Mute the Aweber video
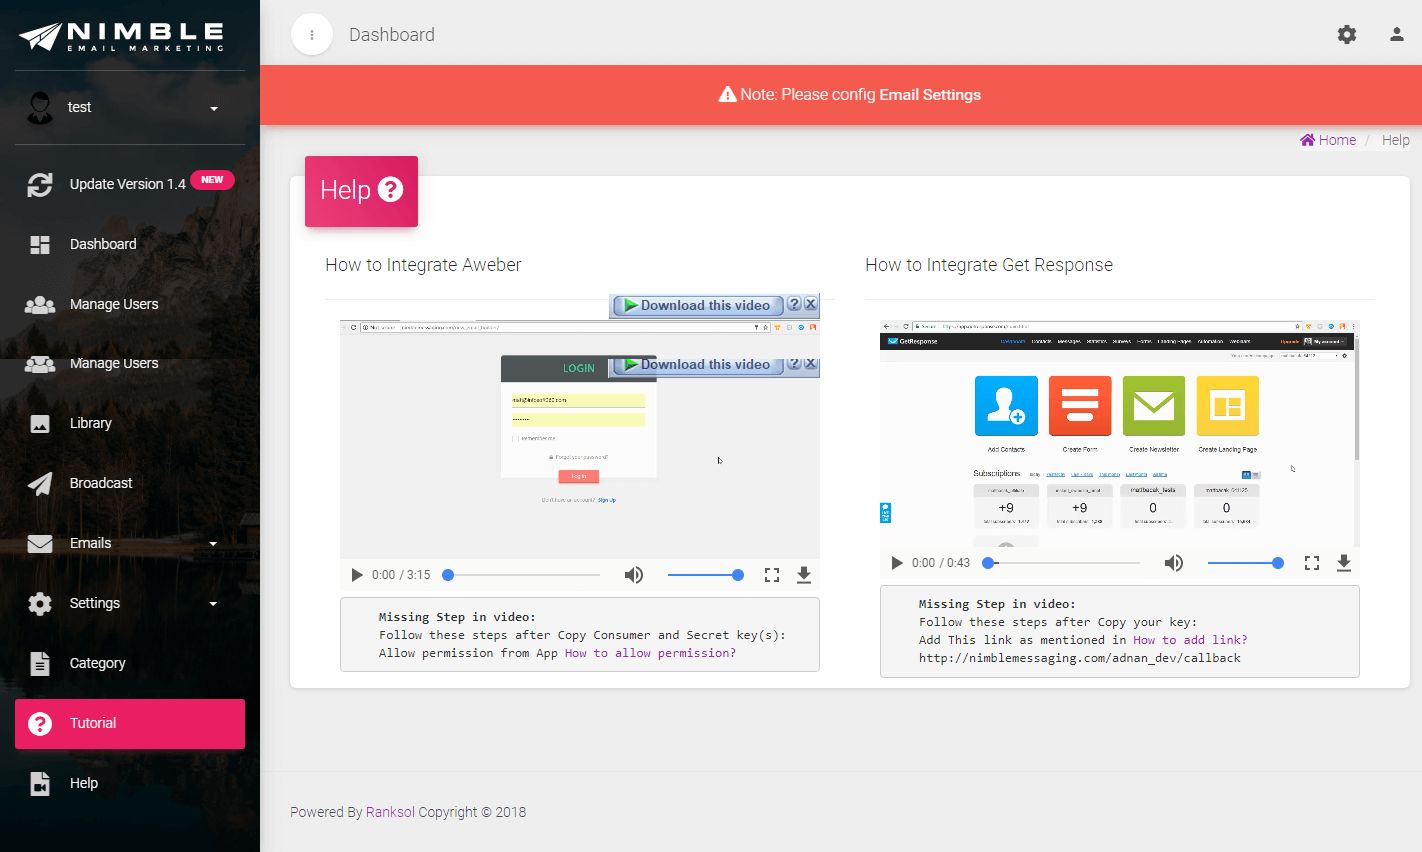This screenshot has height=852, width=1422. pyautogui.click(x=634, y=575)
